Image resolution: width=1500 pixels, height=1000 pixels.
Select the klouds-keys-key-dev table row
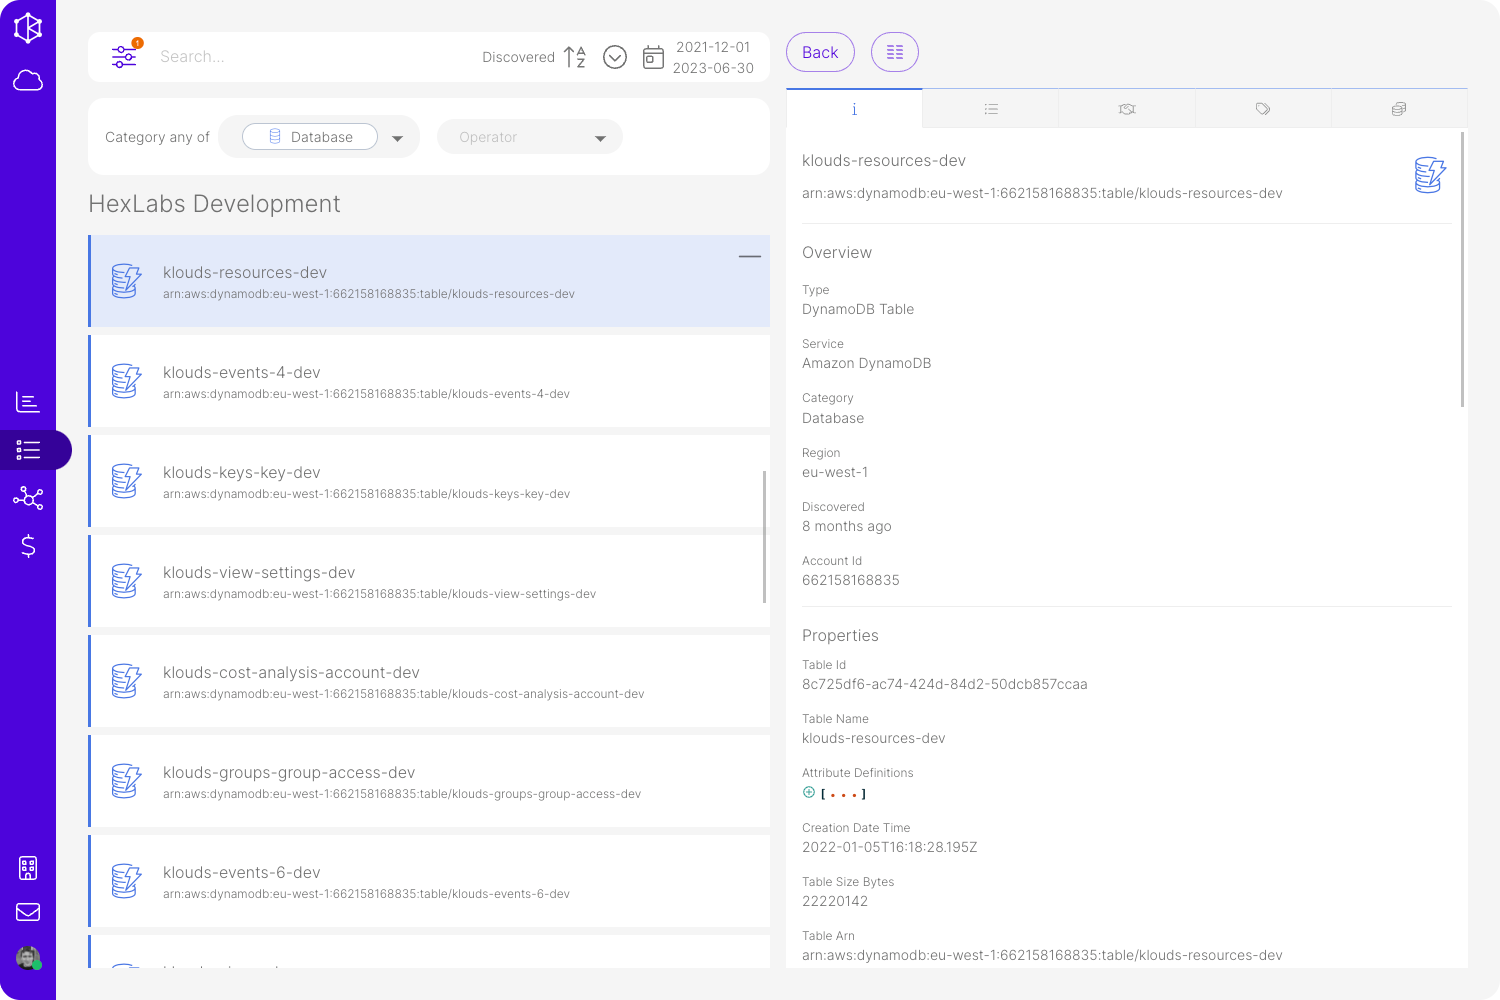click(x=429, y=481)
